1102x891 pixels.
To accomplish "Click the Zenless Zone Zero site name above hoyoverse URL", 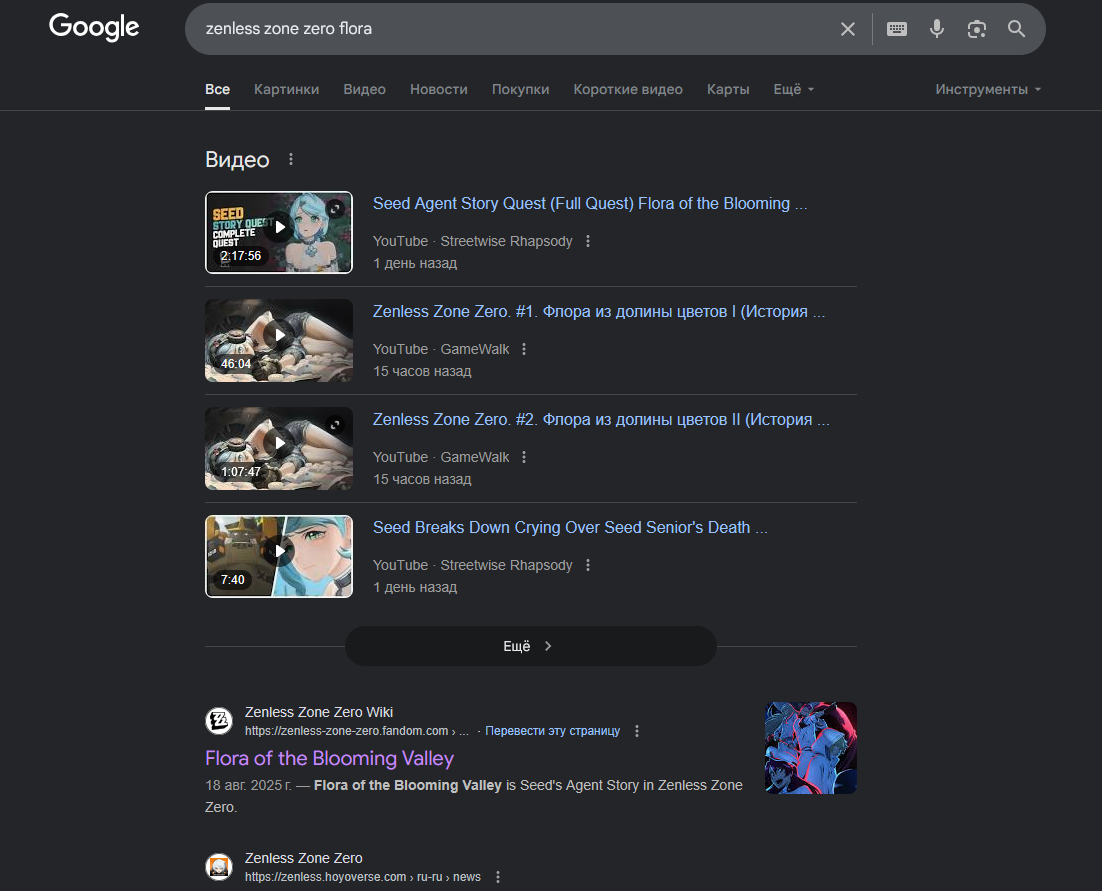I will point(304,858).
